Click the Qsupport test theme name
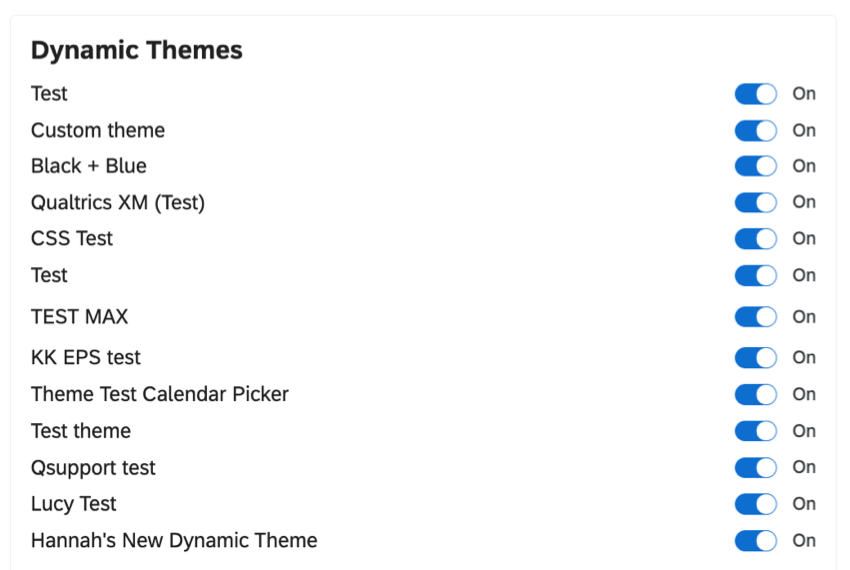850x570 pixels. click(93, 468)
